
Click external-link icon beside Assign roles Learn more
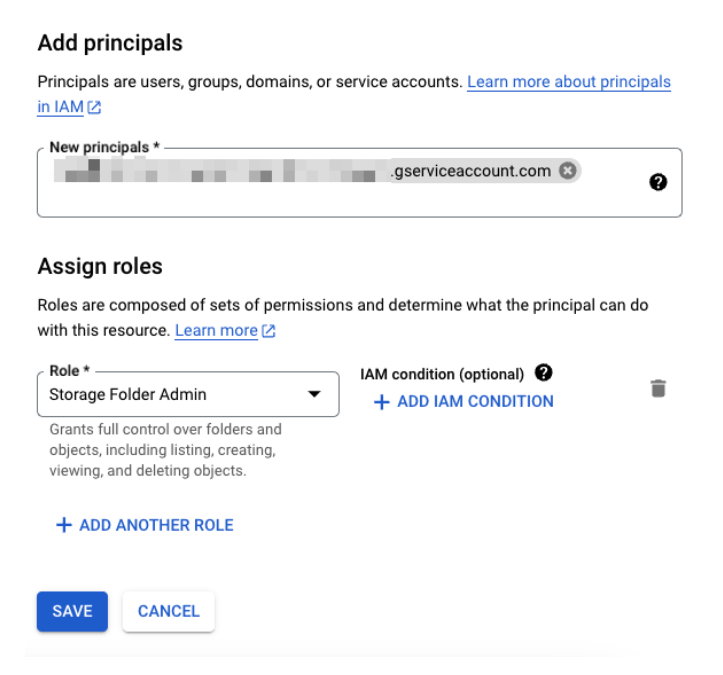coord(269,331)
